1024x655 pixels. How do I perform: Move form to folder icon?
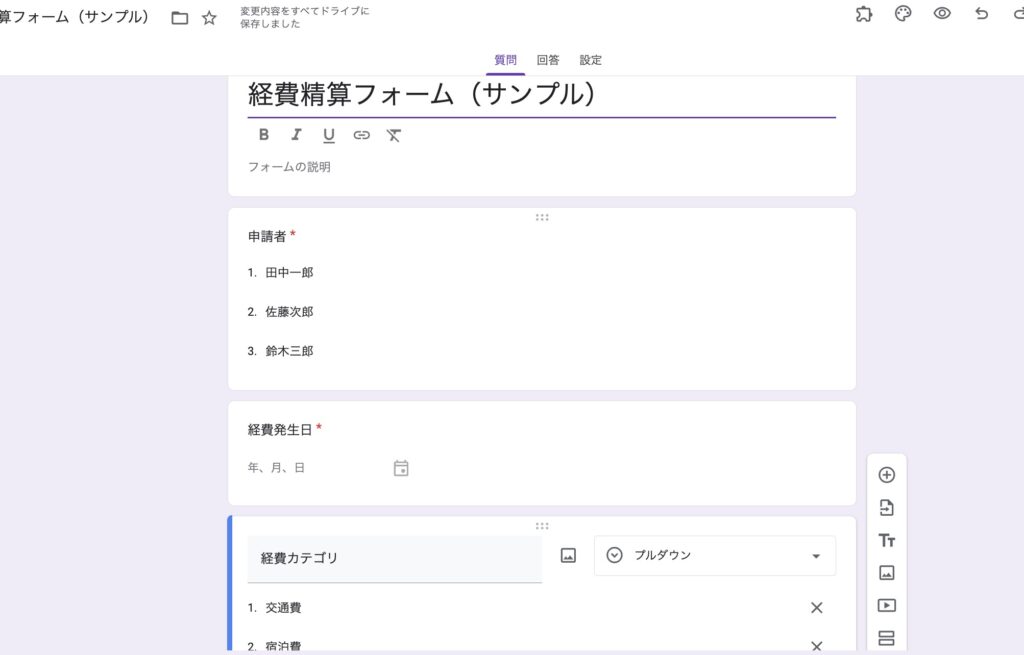pyautogui.click(x=180, y=18)
